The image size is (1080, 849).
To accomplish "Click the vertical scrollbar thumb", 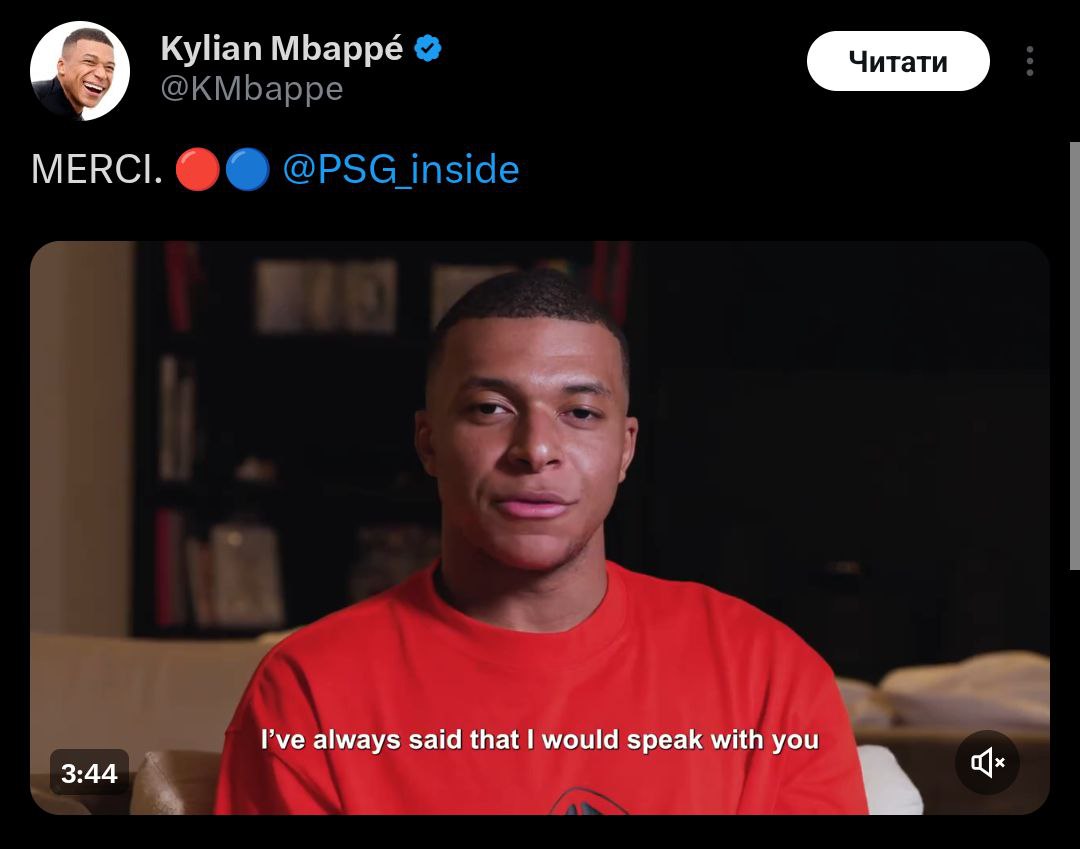I will pos(1074,356).
